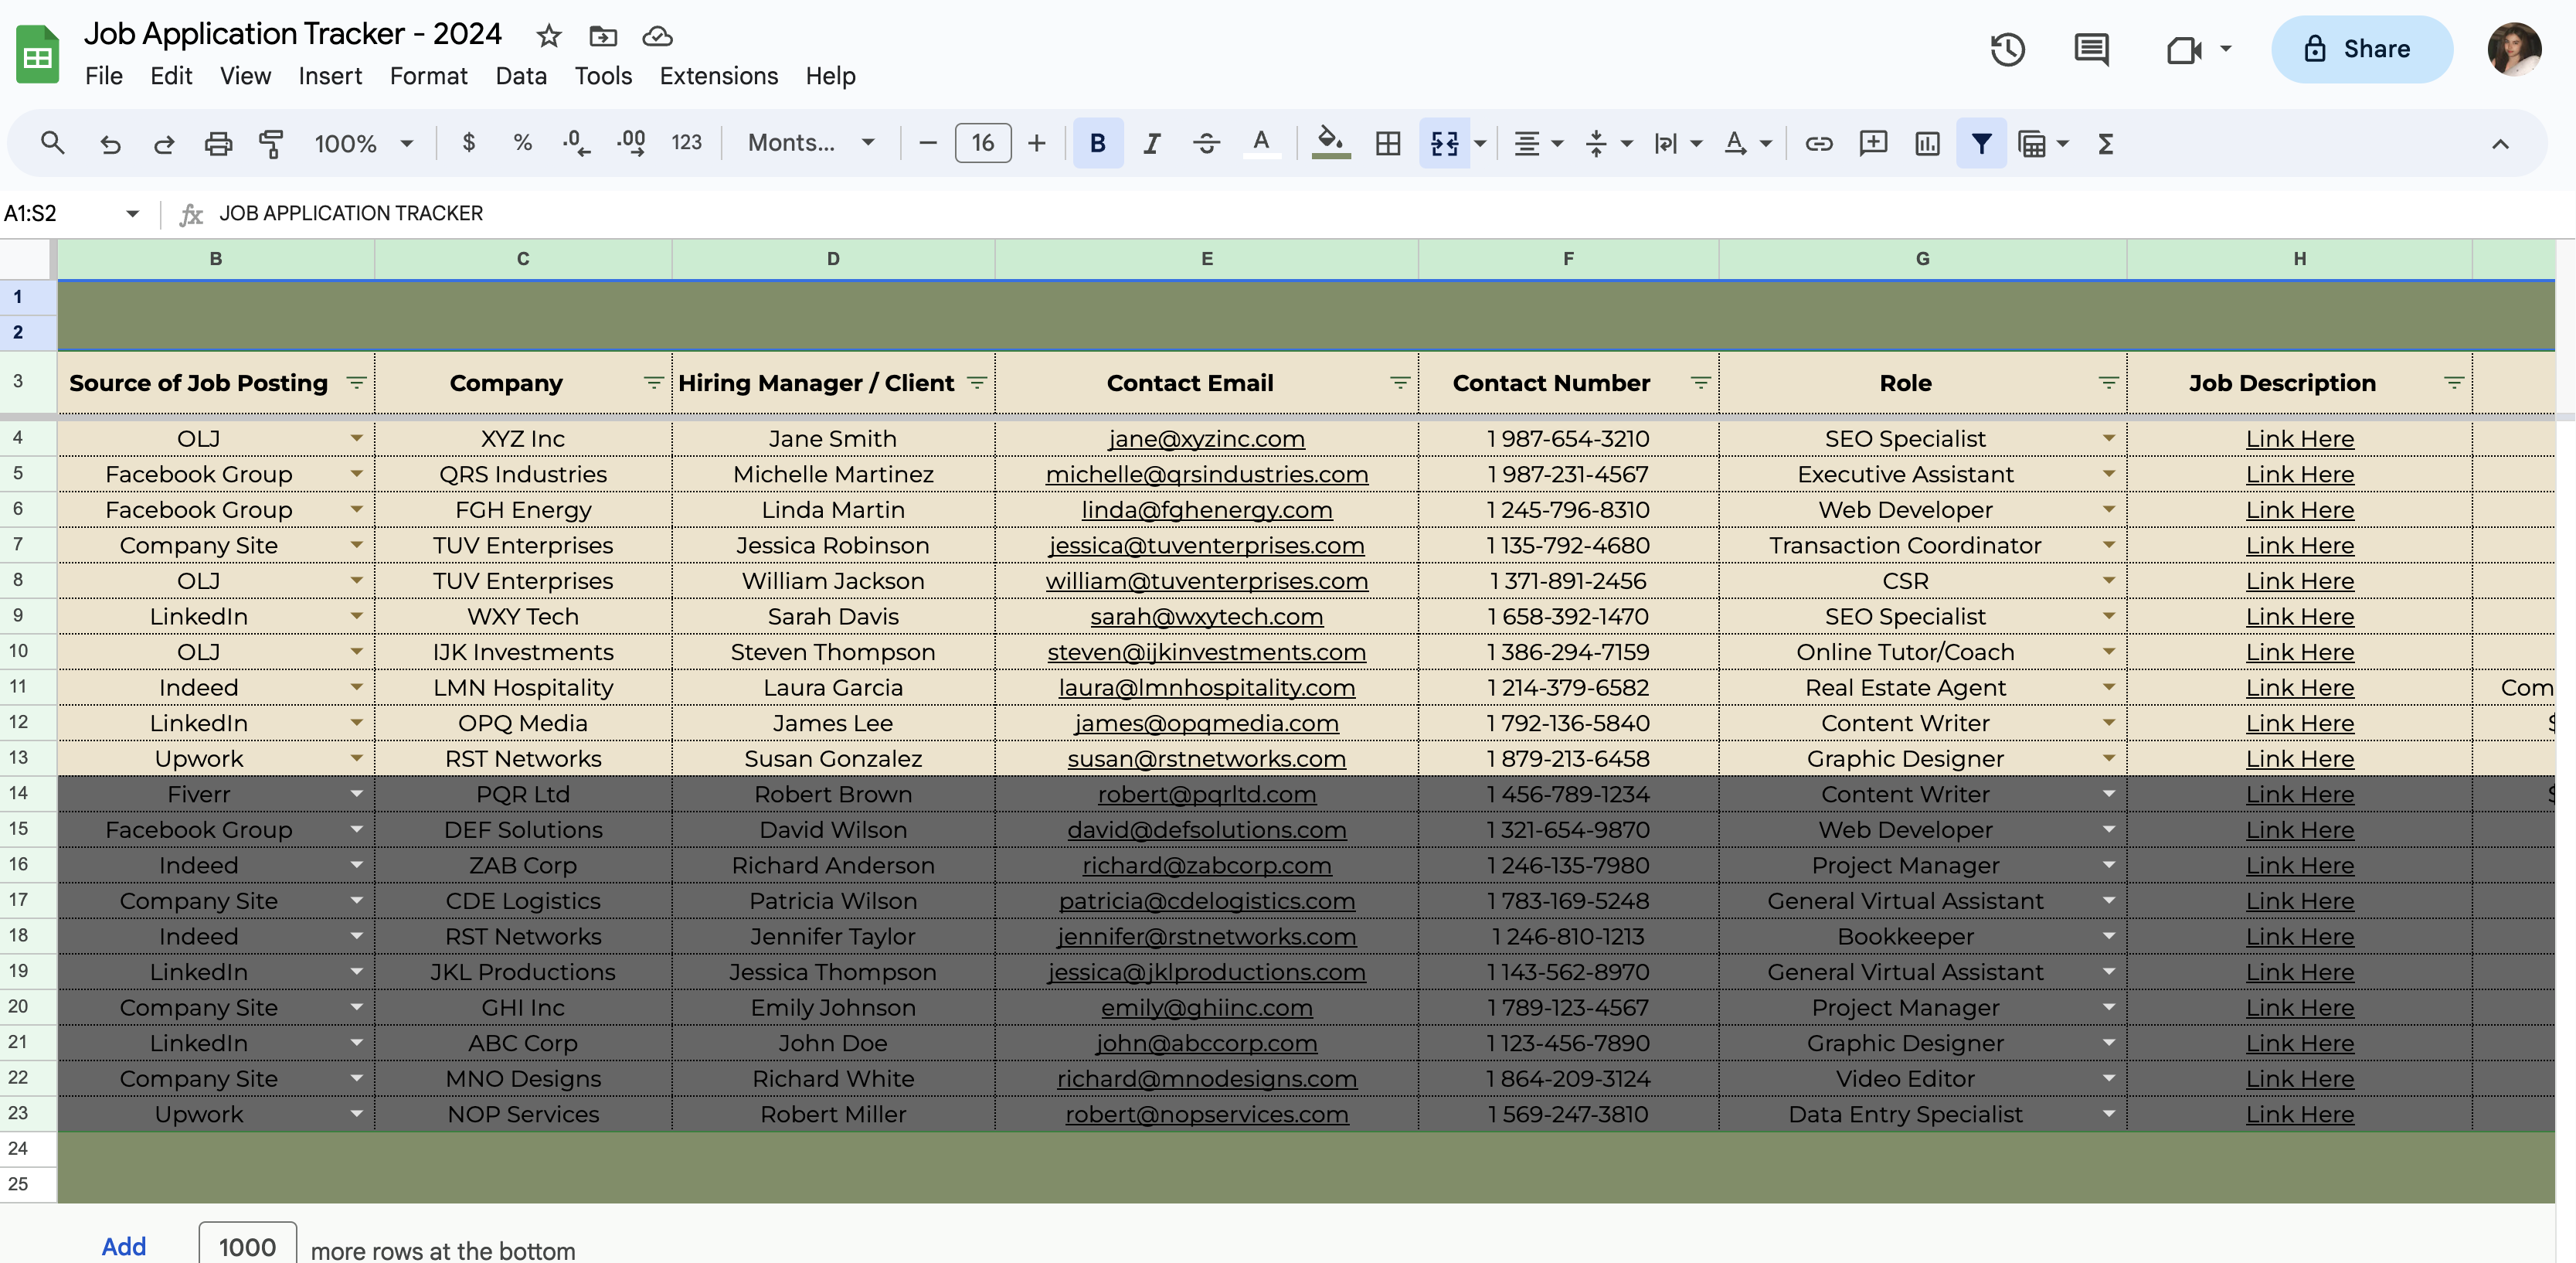Open the Data menu
Screen dimensions: 2576x1263
521,76
